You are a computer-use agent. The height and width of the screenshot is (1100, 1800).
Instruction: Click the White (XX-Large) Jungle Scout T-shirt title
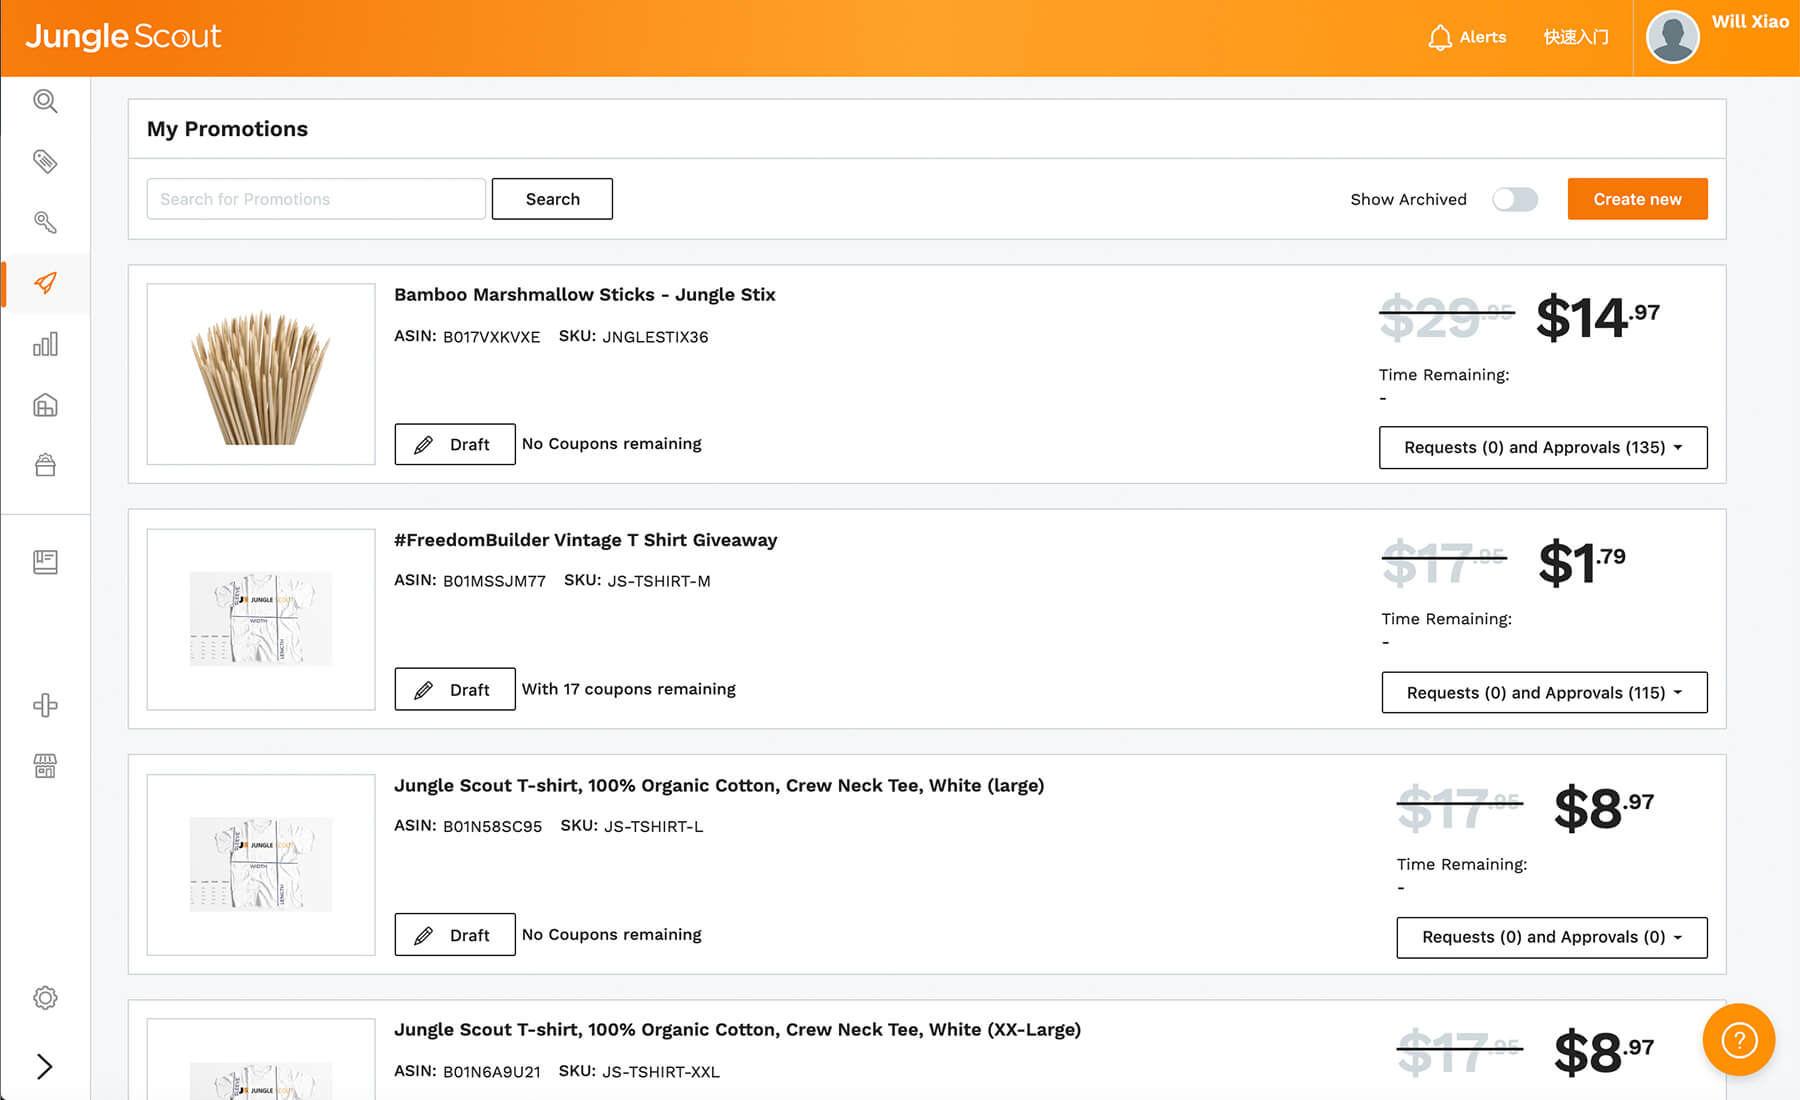[738, 1029]
